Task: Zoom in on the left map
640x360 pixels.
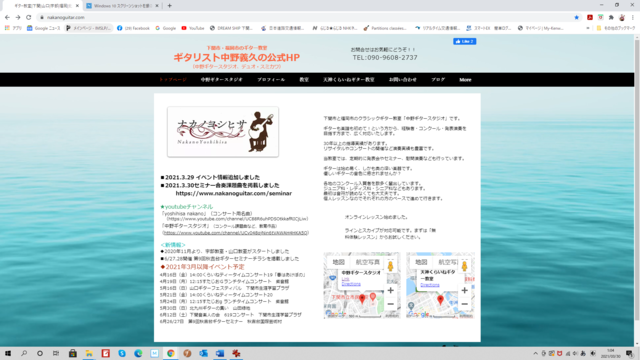Action: 390,290
